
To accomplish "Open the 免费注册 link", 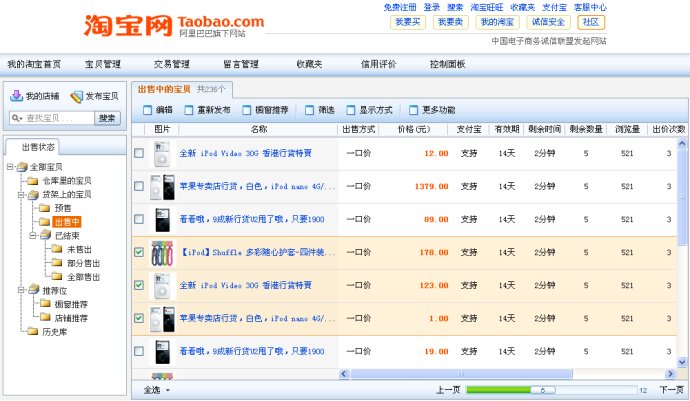I will coord(400,7).
